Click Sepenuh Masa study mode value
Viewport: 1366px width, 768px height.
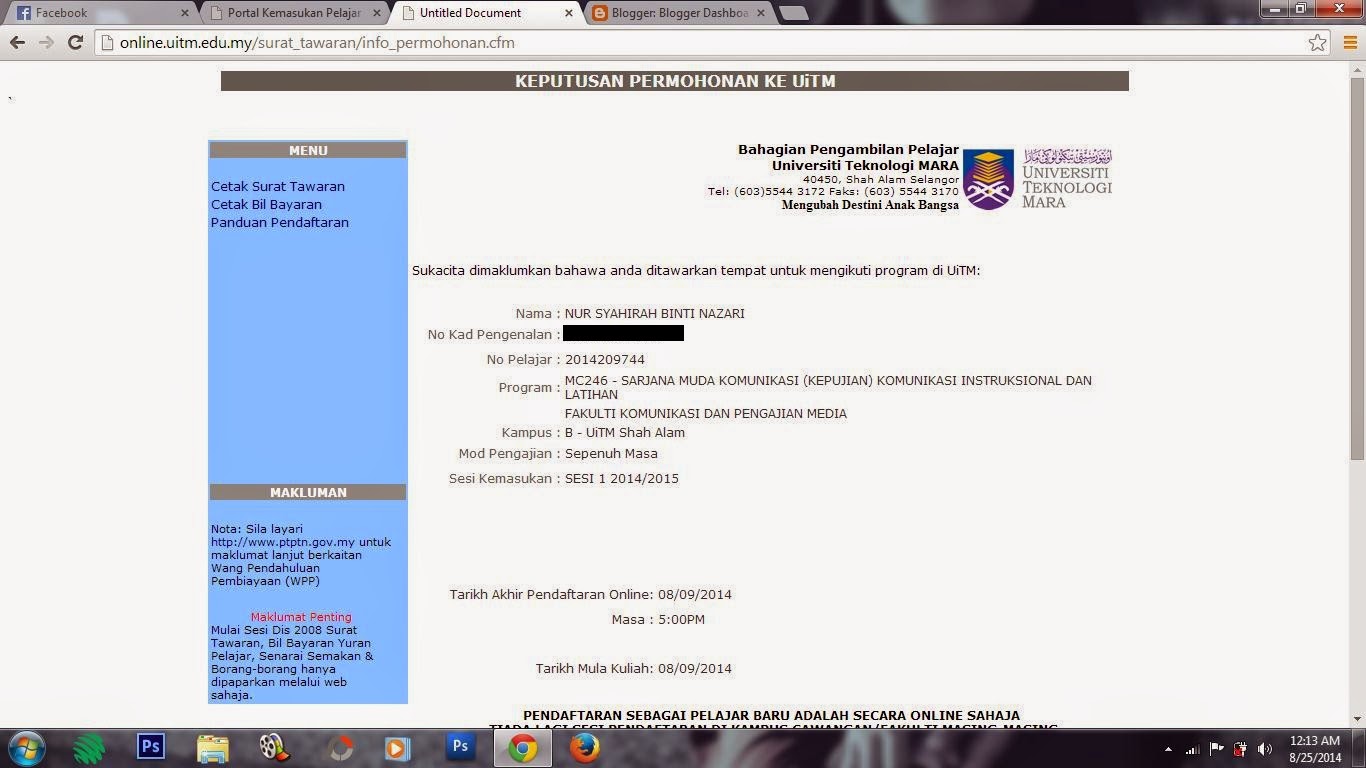611,453
